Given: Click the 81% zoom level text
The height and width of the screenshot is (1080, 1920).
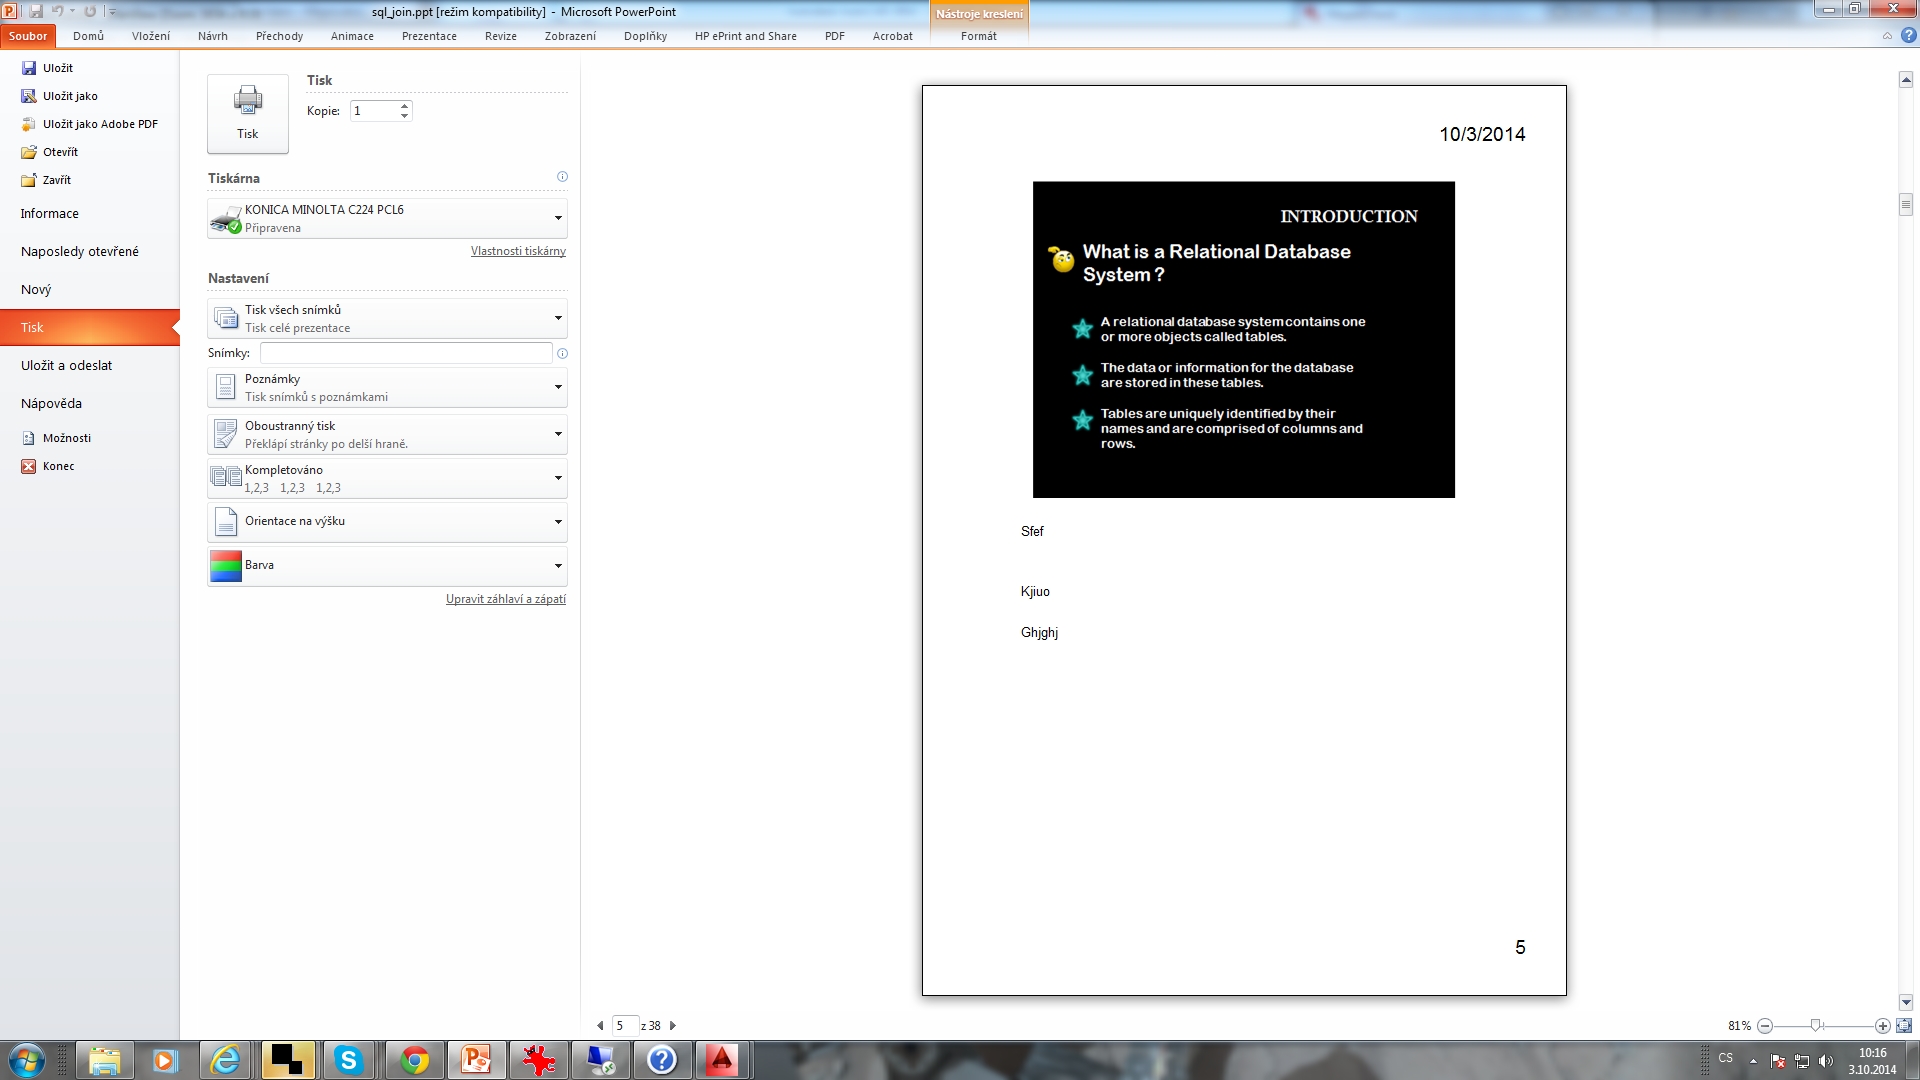Looking at the screenshot, I should tap(1739, 1026).
